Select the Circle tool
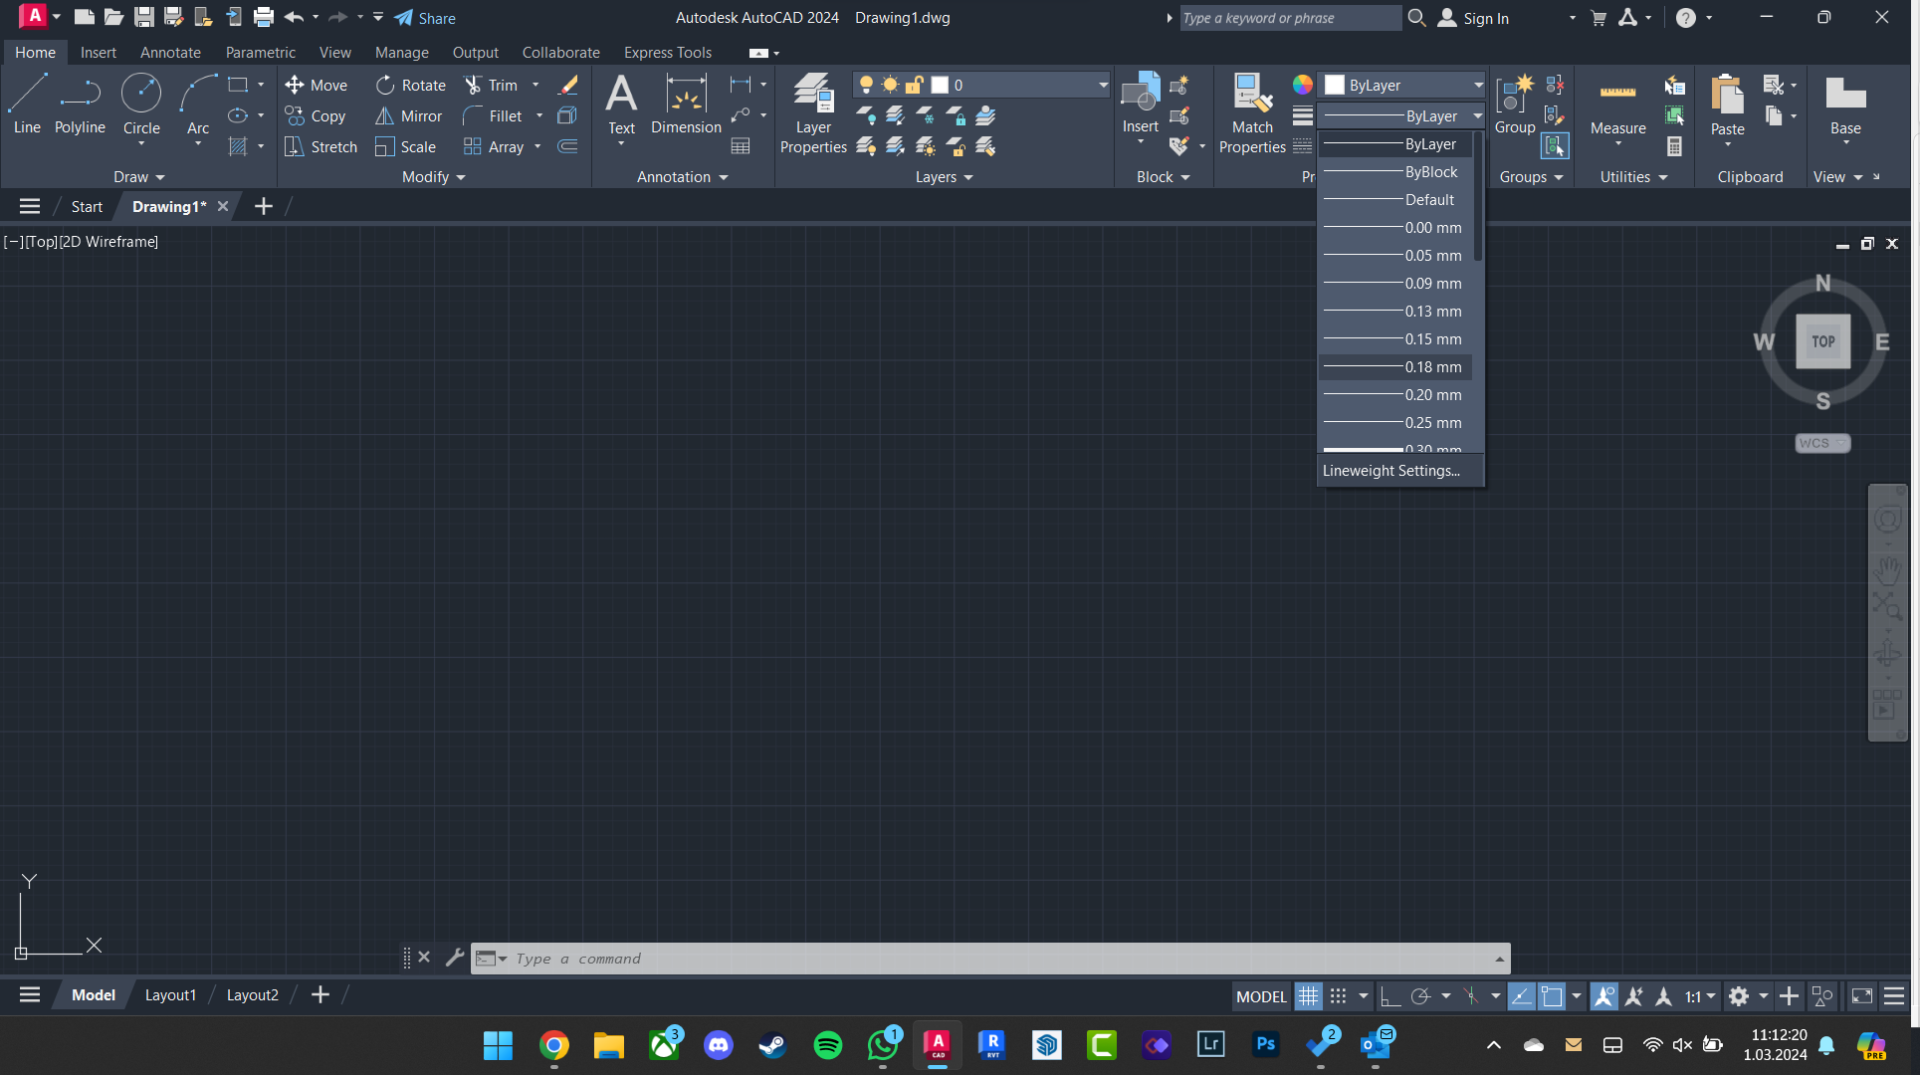1920x1075 pixels. 141,105
